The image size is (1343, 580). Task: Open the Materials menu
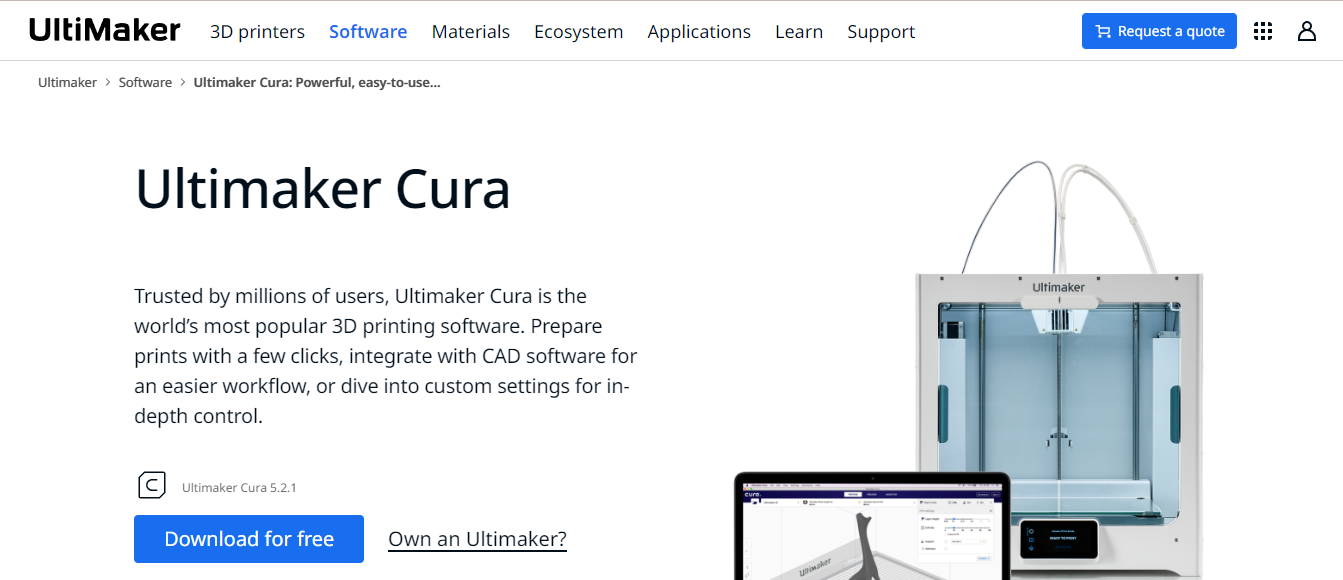click(471, 32)
